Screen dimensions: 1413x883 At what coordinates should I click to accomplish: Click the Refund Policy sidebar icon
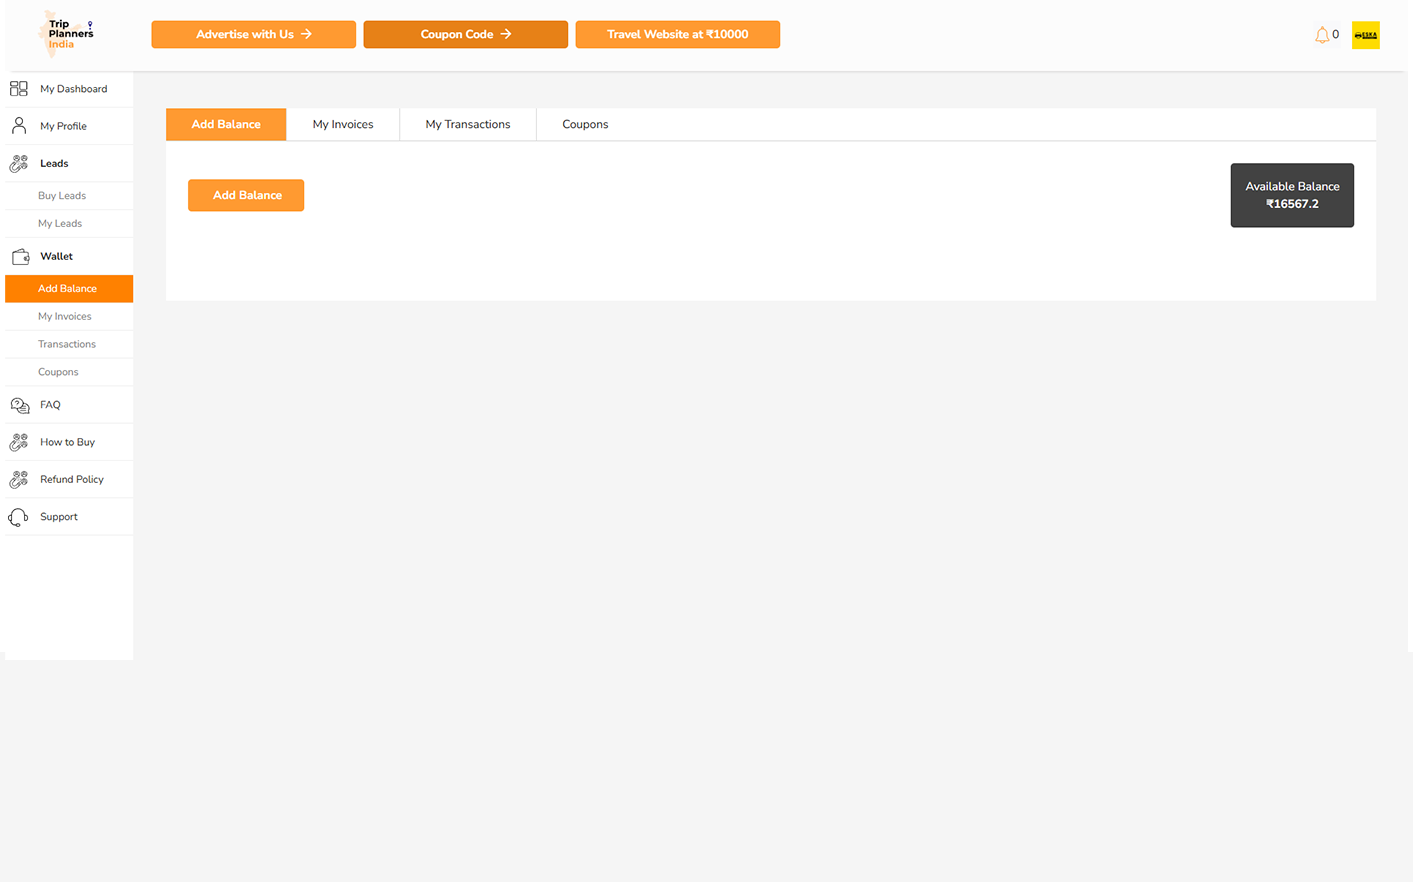pyautogui.click(x=19, y=480)
